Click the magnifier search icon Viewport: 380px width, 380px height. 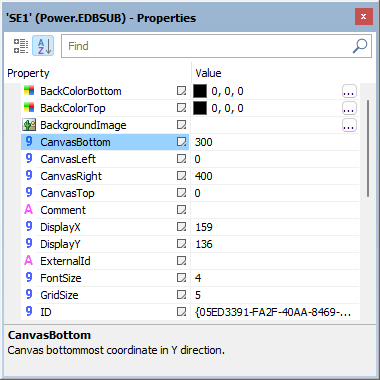360,46
